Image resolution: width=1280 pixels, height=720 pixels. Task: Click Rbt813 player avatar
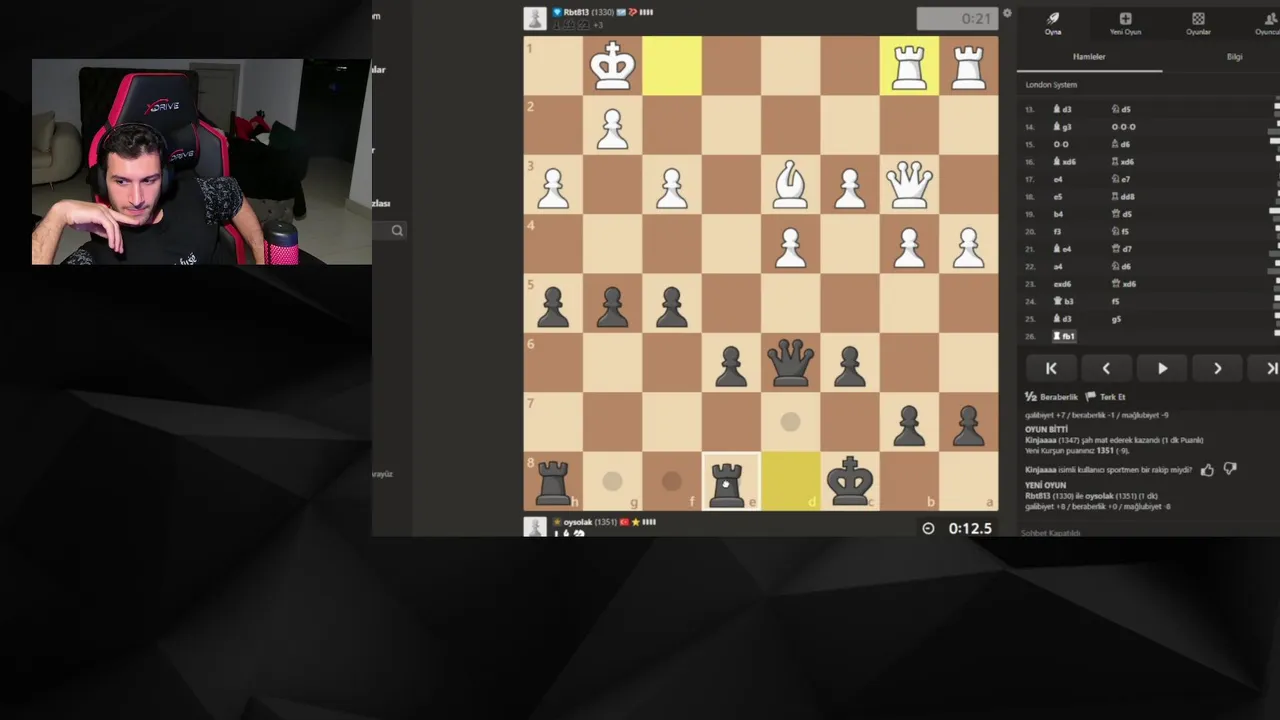click(x=535, y=18)
